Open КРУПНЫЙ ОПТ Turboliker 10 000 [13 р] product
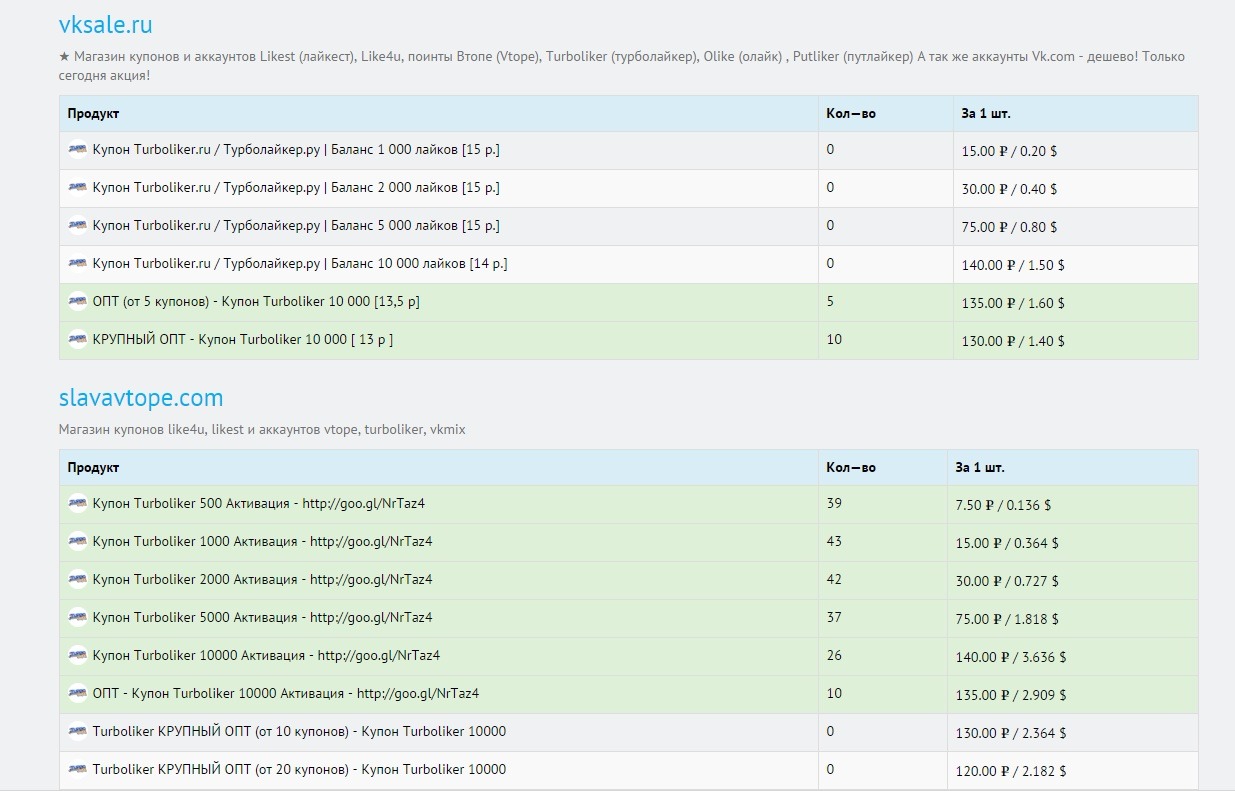This screenshot has width=1235, height=791. click(242, 340)
